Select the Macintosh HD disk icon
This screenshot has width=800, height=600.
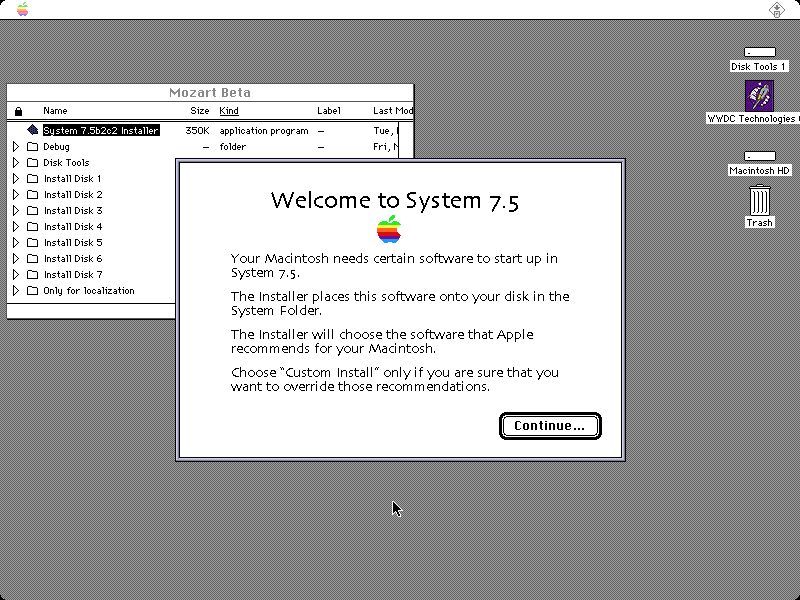759,156
